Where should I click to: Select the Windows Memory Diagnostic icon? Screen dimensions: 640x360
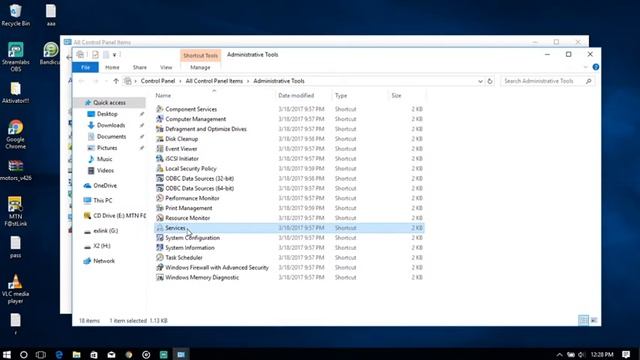pyautogui.click(x=160, y=277)
